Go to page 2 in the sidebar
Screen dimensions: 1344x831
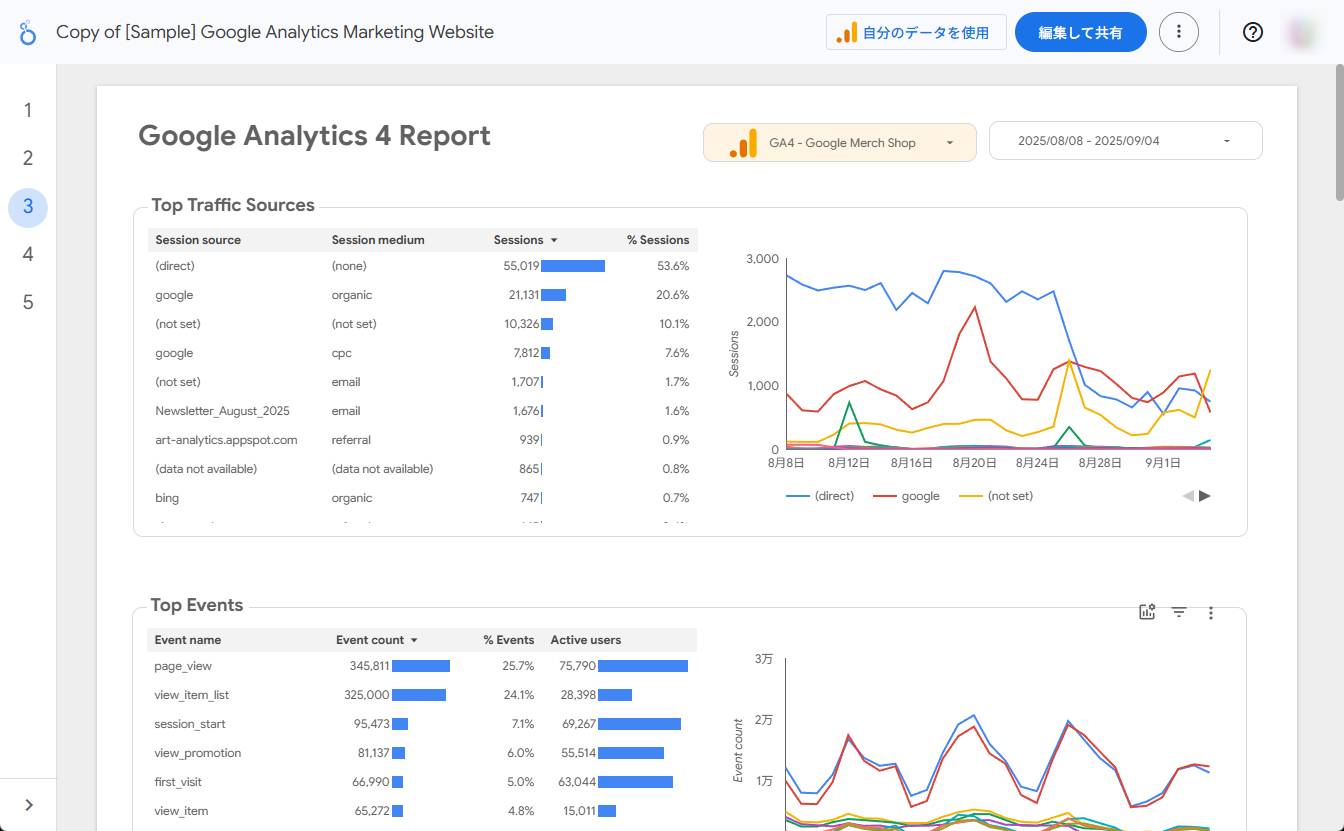point(28,158)
